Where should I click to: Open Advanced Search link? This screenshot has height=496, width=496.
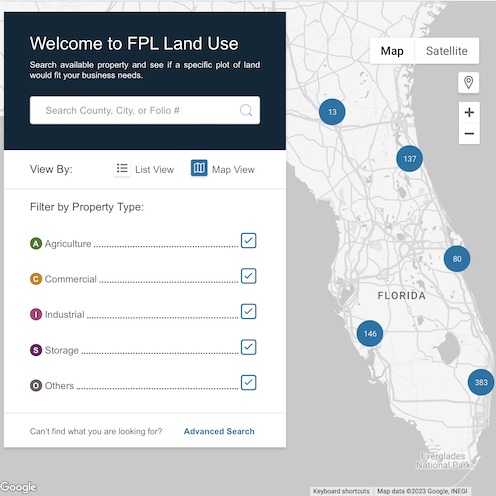219,431
